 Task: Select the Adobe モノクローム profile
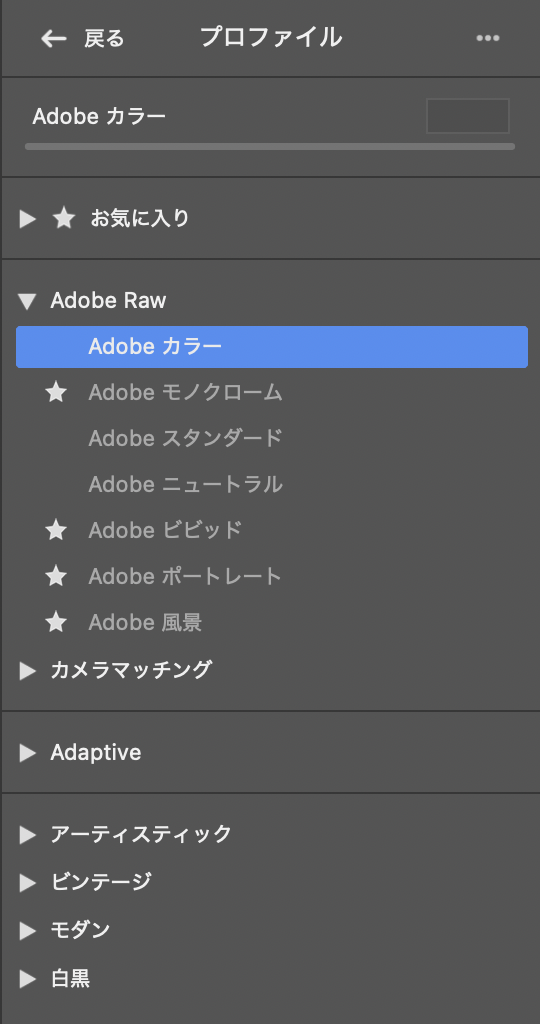pos(185,392)
